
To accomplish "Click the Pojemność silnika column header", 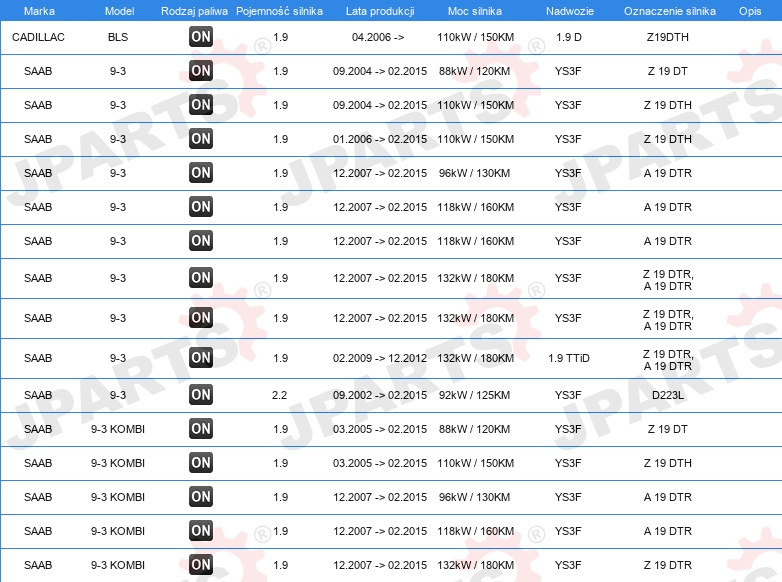I will [279, 11].
